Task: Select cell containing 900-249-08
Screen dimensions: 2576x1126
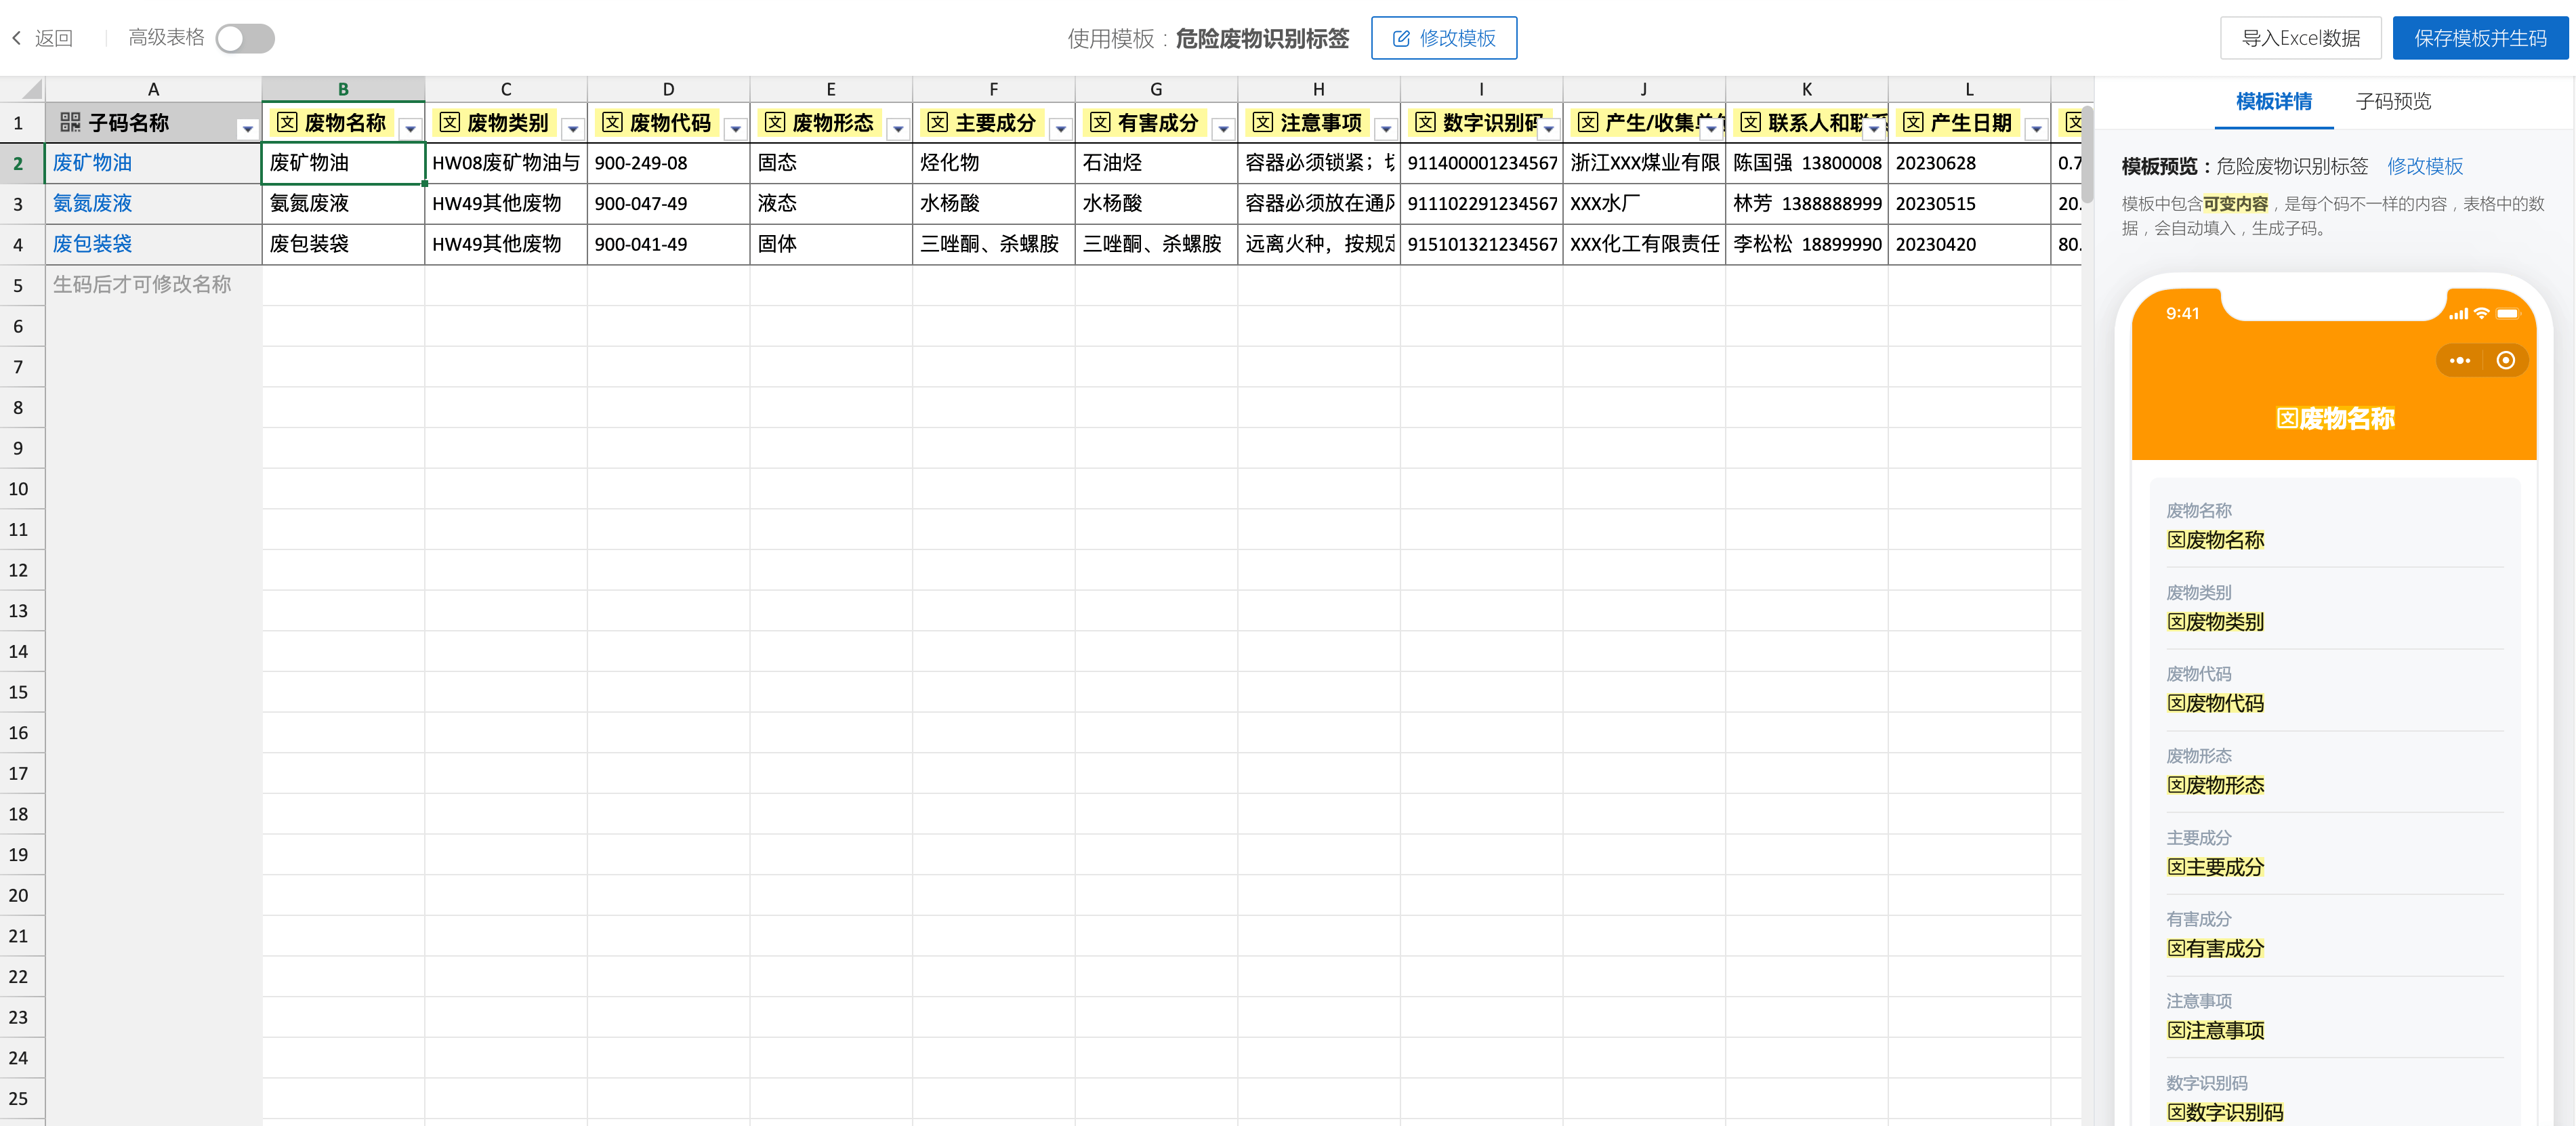Action: [668, 163]
